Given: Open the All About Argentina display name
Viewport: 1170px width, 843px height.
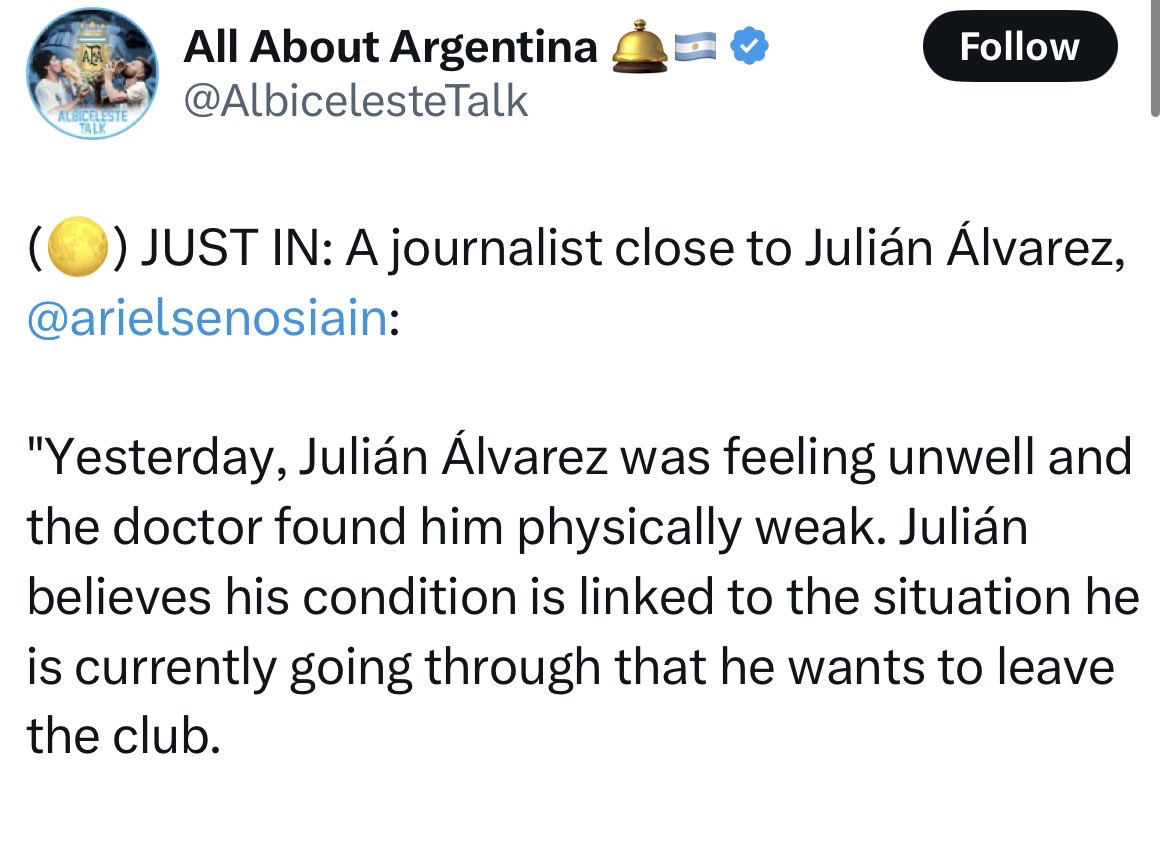Looking at the screenshot, I should 390,46.
